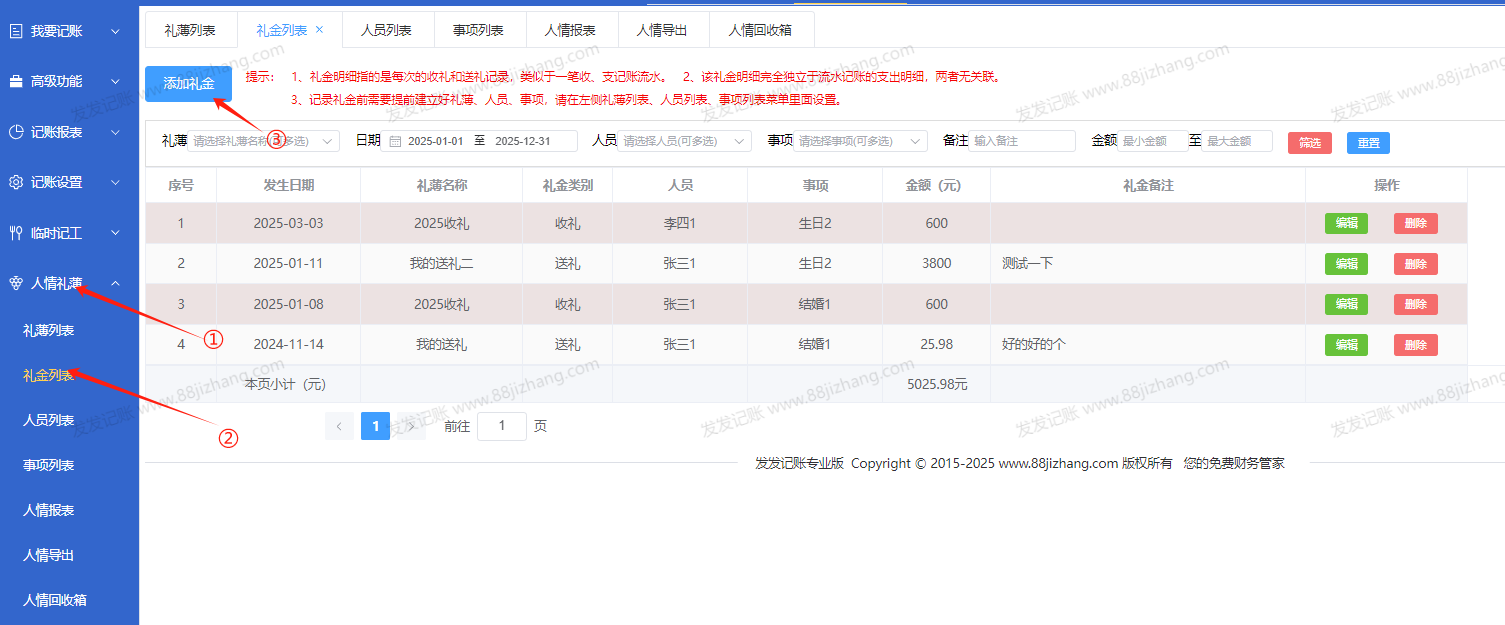
Task: Expand the 临时记工 menu chevron
Action: click(115, 233)
